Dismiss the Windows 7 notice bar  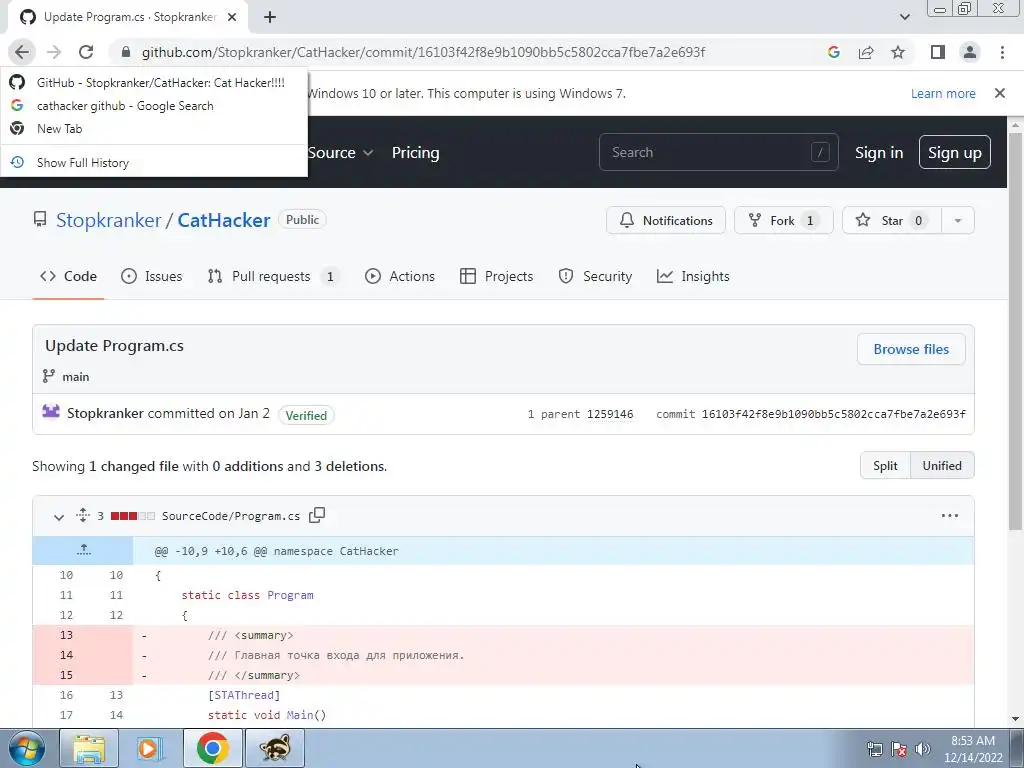(1000, 93)
